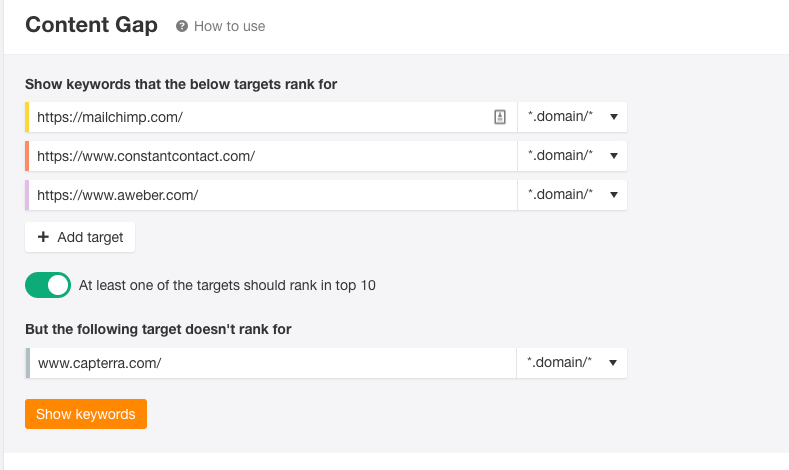This screenshot has width=789, height=470.
Task: Expand the aweber *.domain/* dropdown
Action: (573, 195)
